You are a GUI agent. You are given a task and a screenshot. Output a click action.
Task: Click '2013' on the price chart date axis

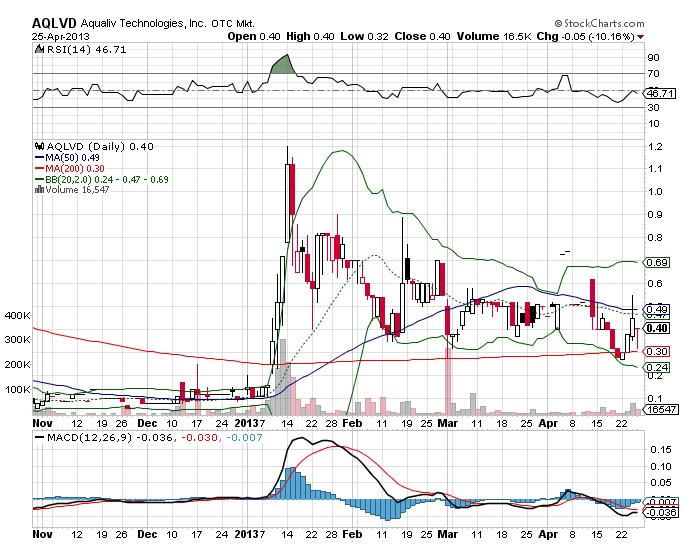(x=246, y=423)
